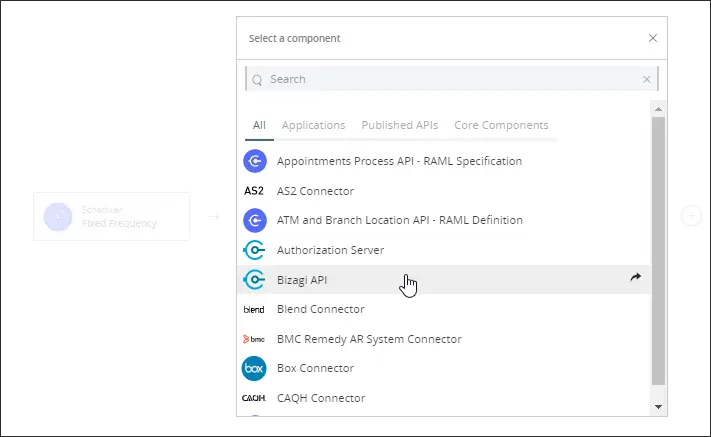Screen dimensions: 711x437
Task: Click the Scheduler Fixed Frequency card
Action: [x=112, y=216]
